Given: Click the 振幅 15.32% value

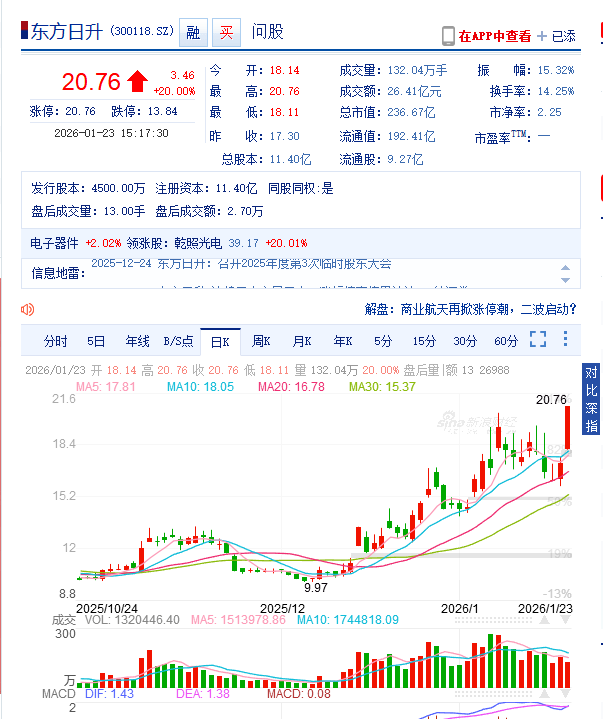Looking at the screenshot, I should pos(556,70).
